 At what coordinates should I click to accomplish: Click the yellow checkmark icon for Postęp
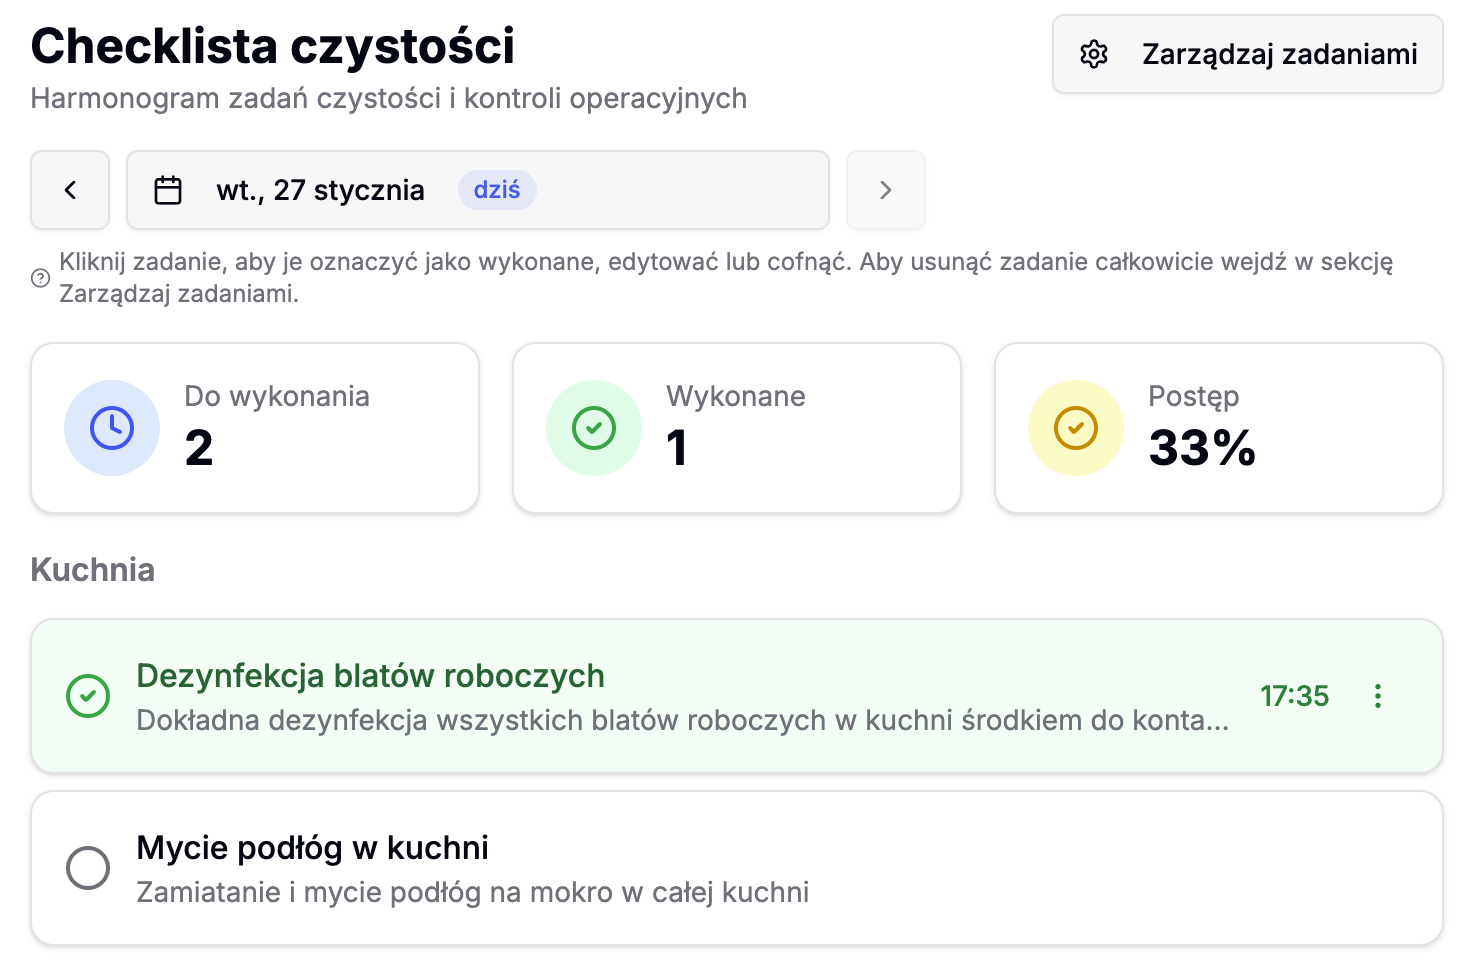coord(1075,427)
